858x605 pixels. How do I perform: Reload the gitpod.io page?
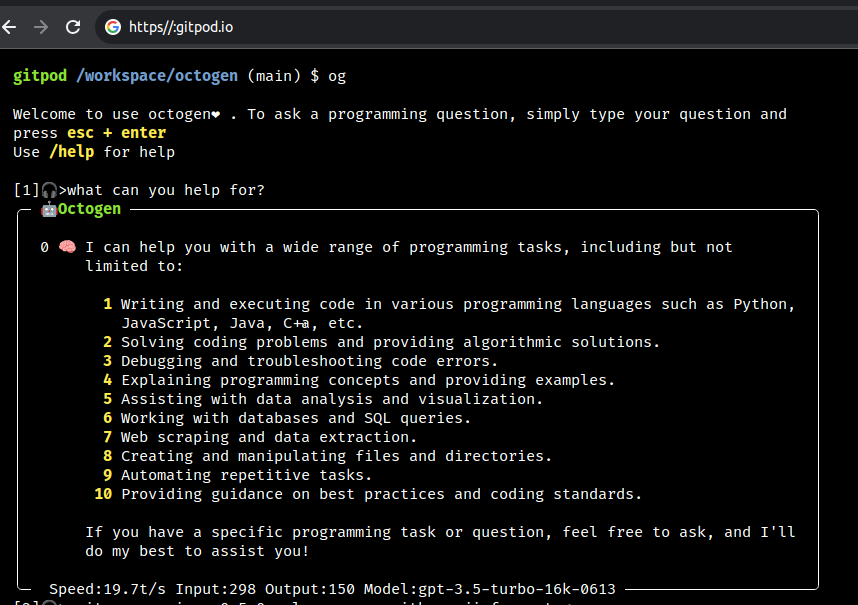pos(73,27)
